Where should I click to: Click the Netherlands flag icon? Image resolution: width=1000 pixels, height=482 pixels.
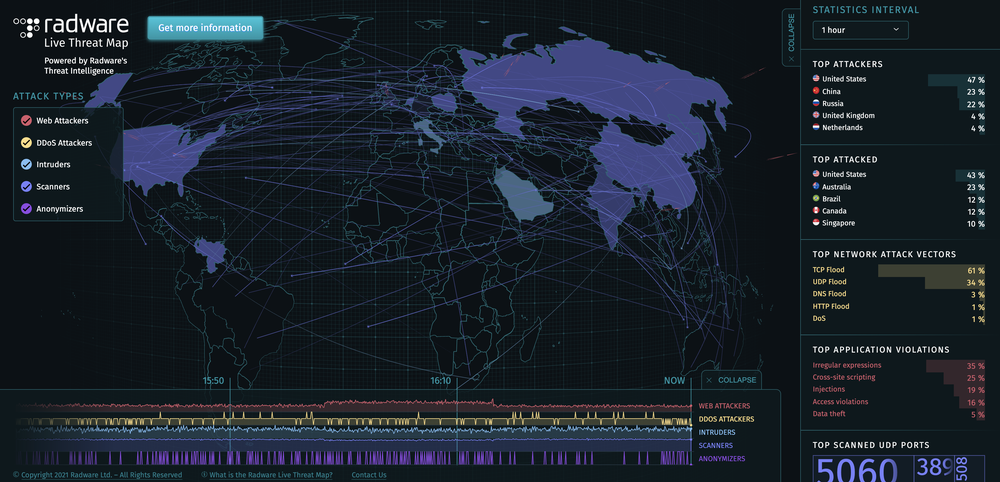(816, 128)
